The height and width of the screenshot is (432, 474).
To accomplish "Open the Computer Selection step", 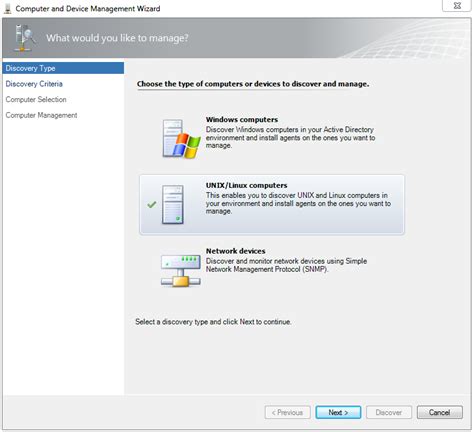I will (x=36, y=99).
